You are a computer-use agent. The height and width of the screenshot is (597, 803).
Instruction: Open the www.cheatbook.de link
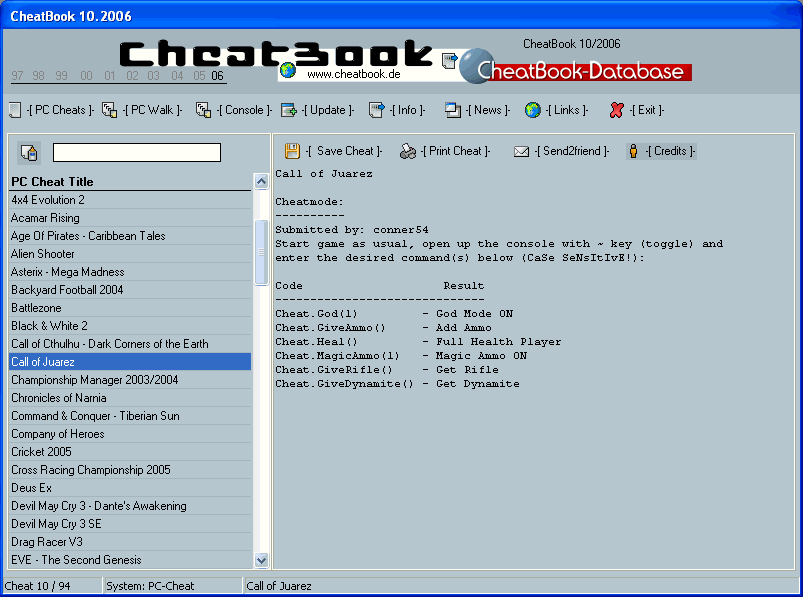click(x=353, y=74)
